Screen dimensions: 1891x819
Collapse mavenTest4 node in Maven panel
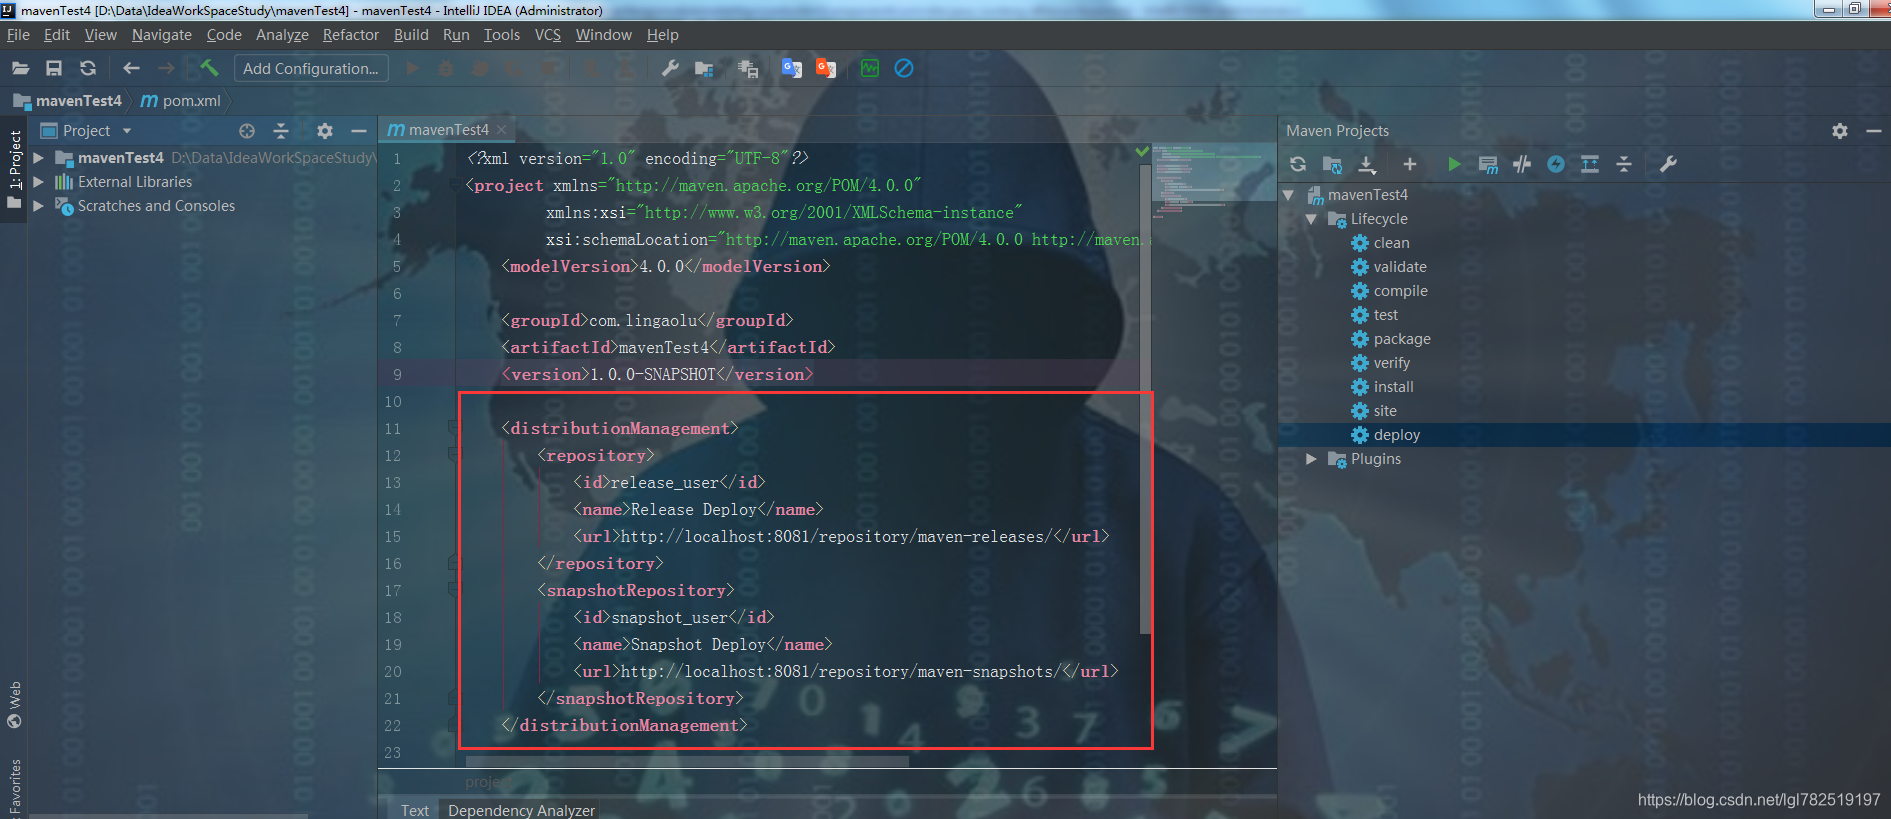(x=1288, y=195)
